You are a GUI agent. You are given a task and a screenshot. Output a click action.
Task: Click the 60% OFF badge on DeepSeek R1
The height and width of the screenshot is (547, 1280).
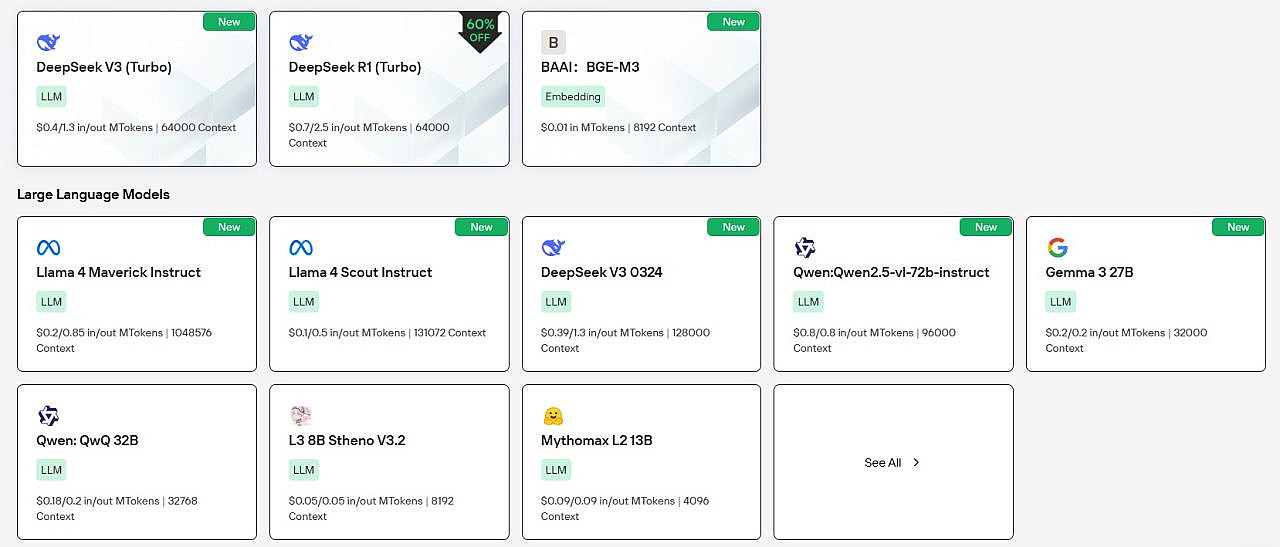click(x=480, y=31)
